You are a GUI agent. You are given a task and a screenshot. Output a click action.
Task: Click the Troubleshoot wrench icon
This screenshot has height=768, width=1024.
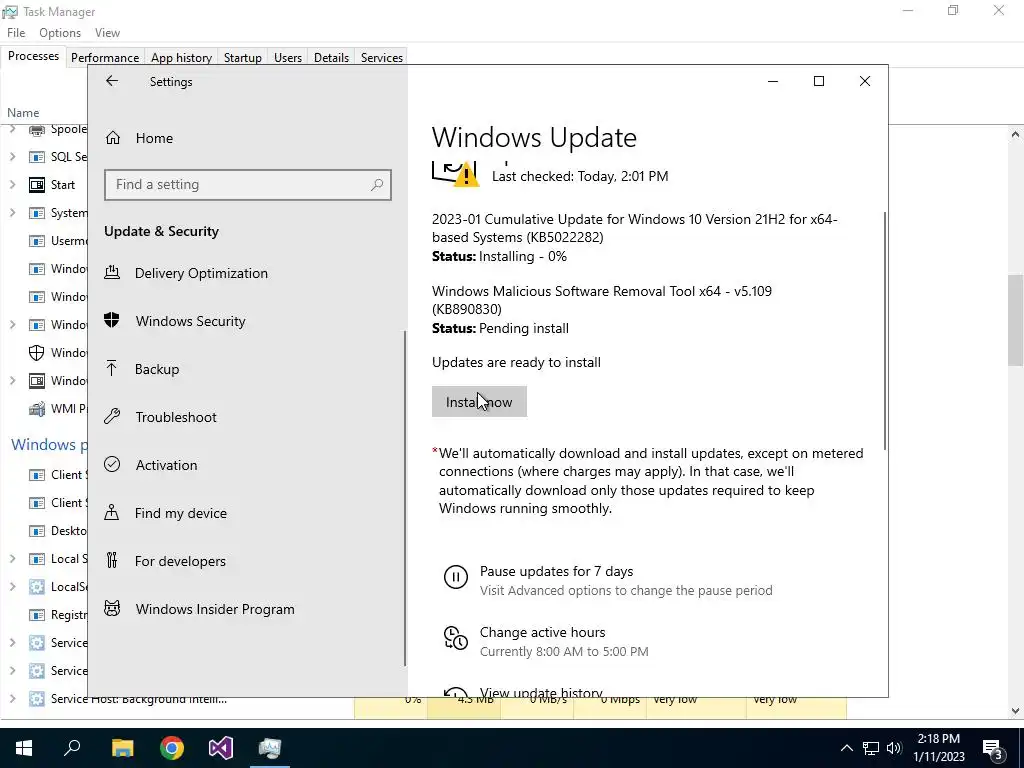click(x=112, y=417)
